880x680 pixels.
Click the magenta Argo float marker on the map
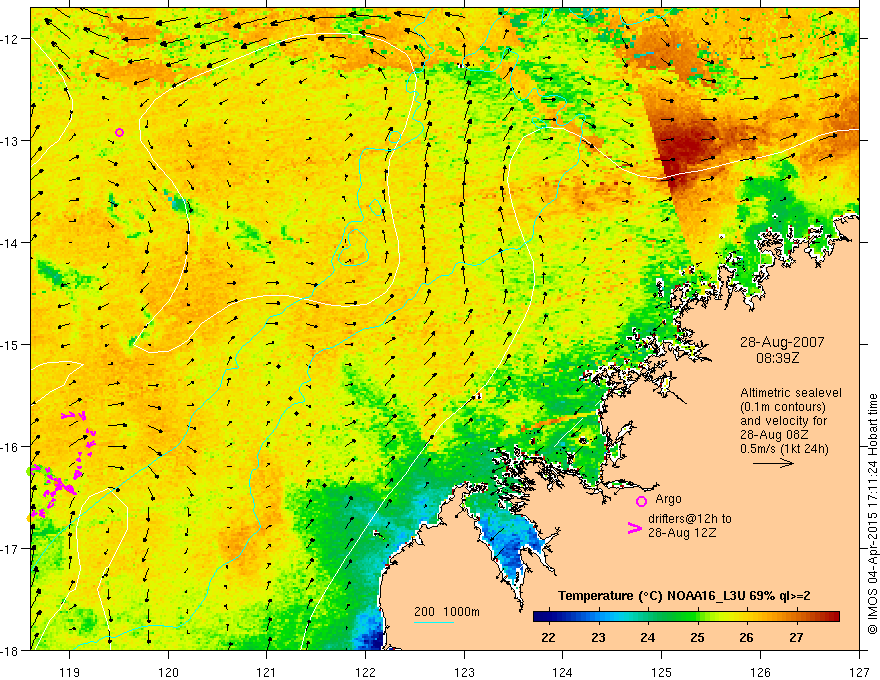click(x=120, y=132)
